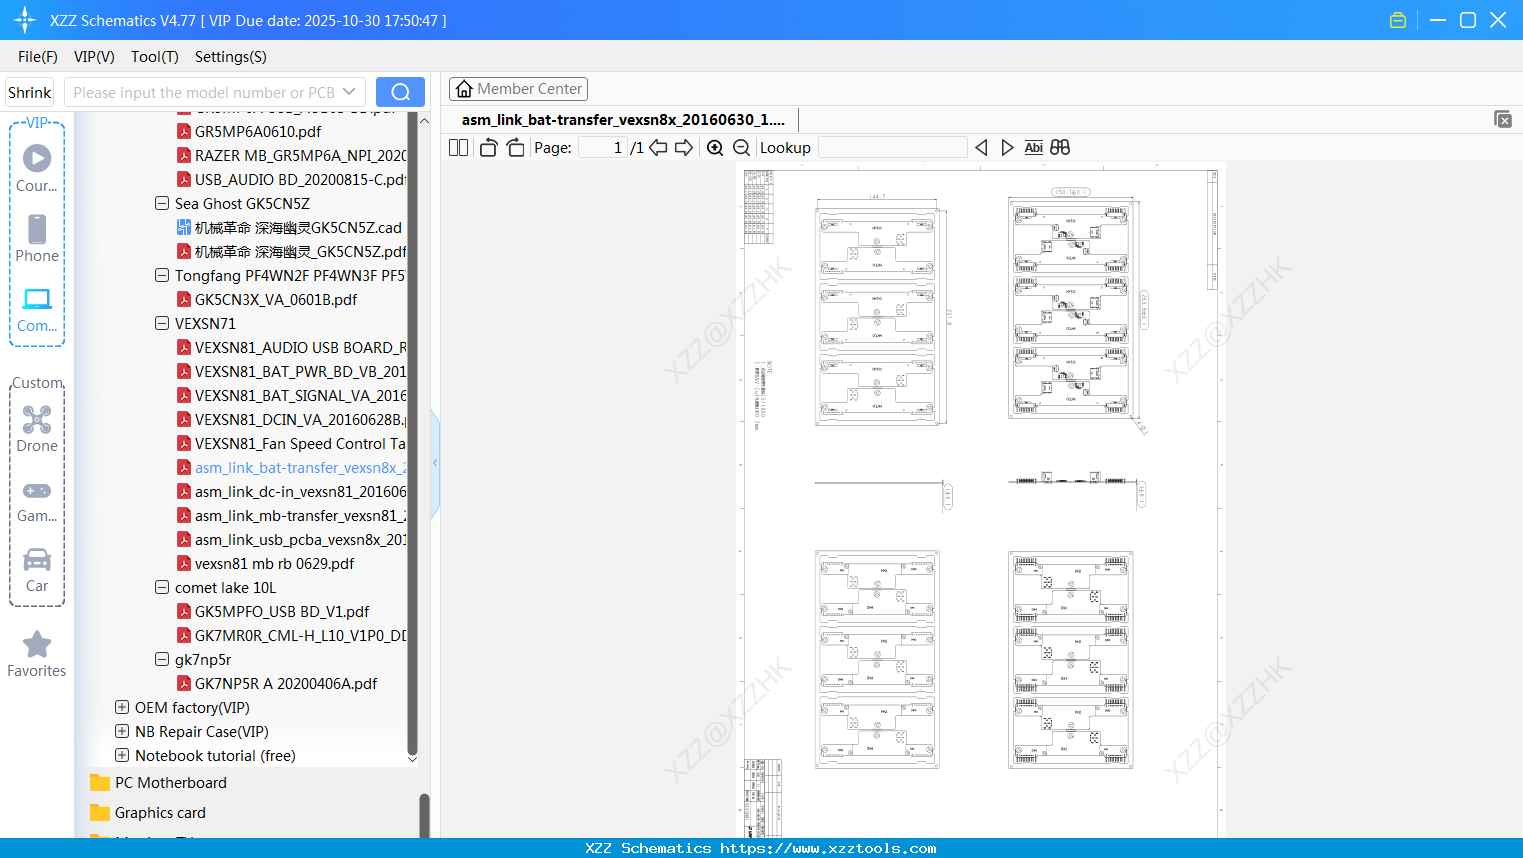Expand the OEM factory(VIP) node
The height and width of the screenshot is (858, 1523).
(122, 707)
